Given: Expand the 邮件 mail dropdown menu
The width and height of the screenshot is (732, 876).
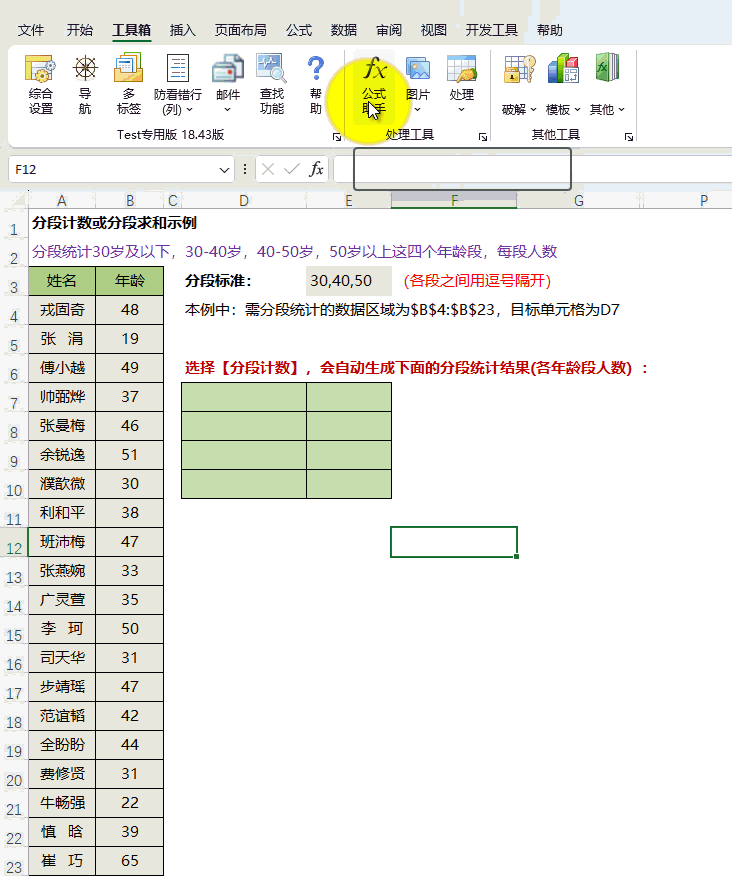Looking at the screenshot, I should pos(228,102).
